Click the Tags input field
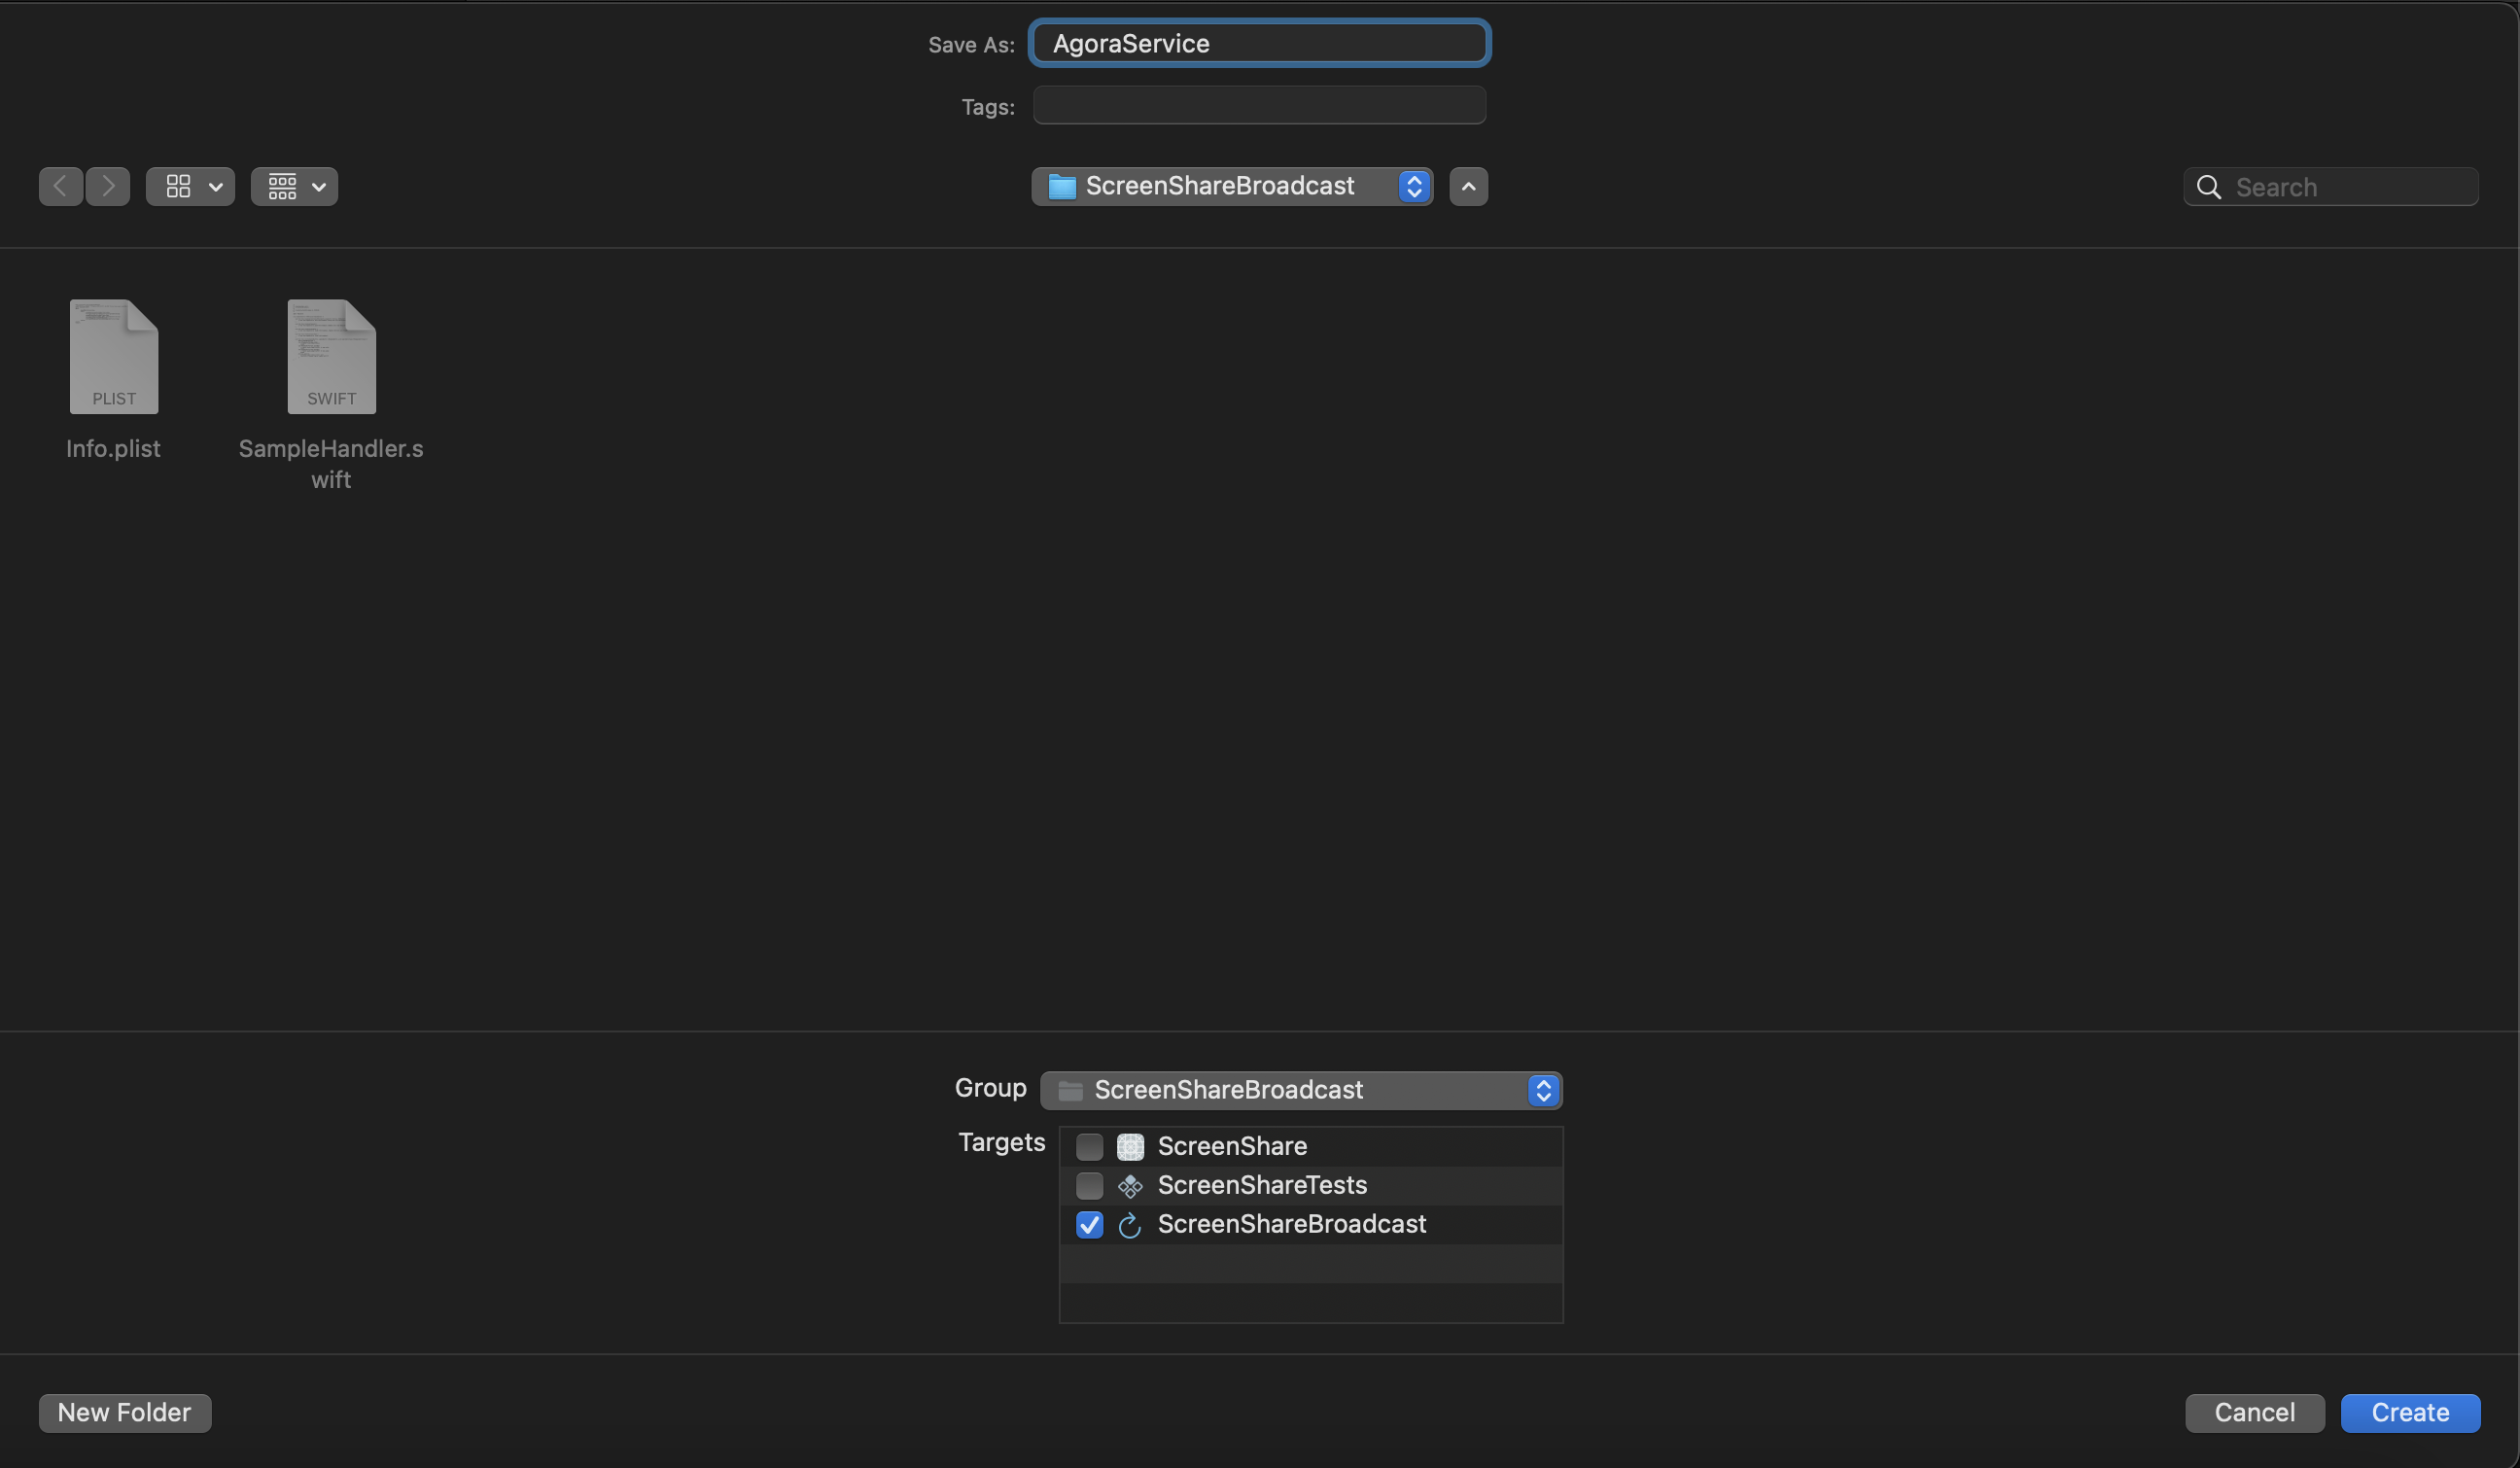 point(1258,105)
